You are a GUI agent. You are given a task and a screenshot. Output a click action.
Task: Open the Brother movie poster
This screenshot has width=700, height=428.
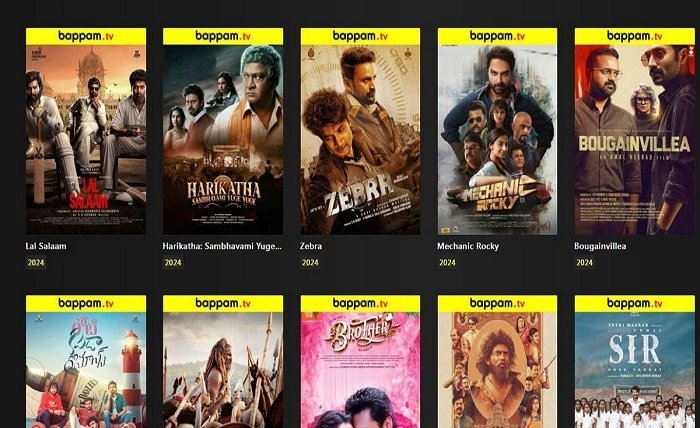pyautogui.click(x=360, y=362)
